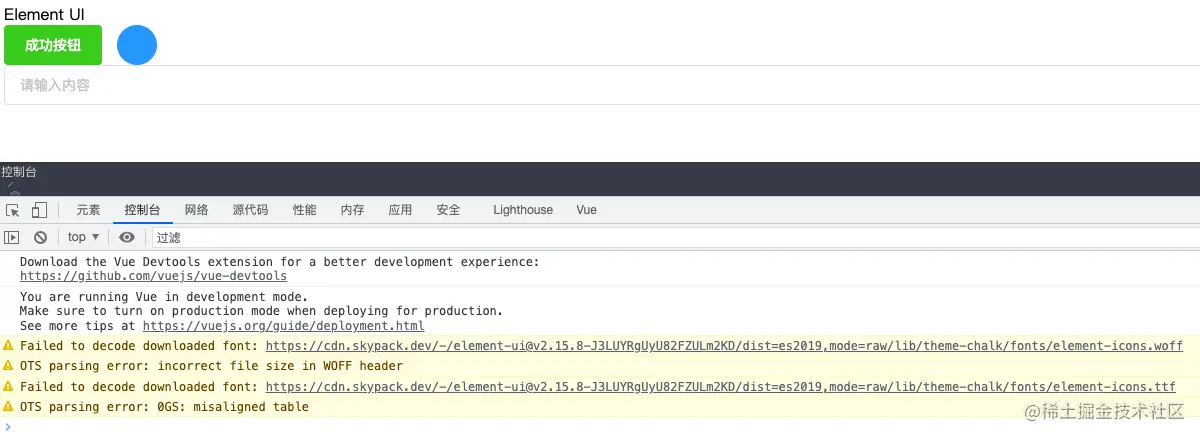Activate the inspect element picker icon
Viewport: 1200px width, 437px height.
pos(13,210)
